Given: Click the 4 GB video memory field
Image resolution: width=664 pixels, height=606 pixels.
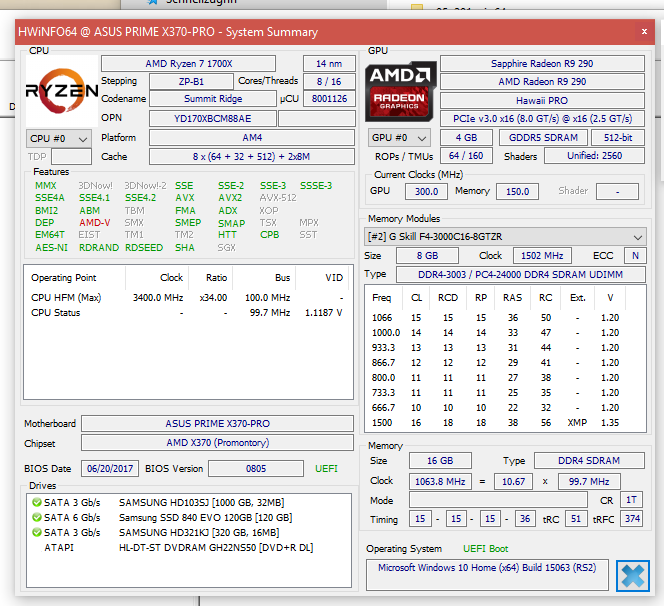Looking at the screenshot, I should click(x=466, y=138).
